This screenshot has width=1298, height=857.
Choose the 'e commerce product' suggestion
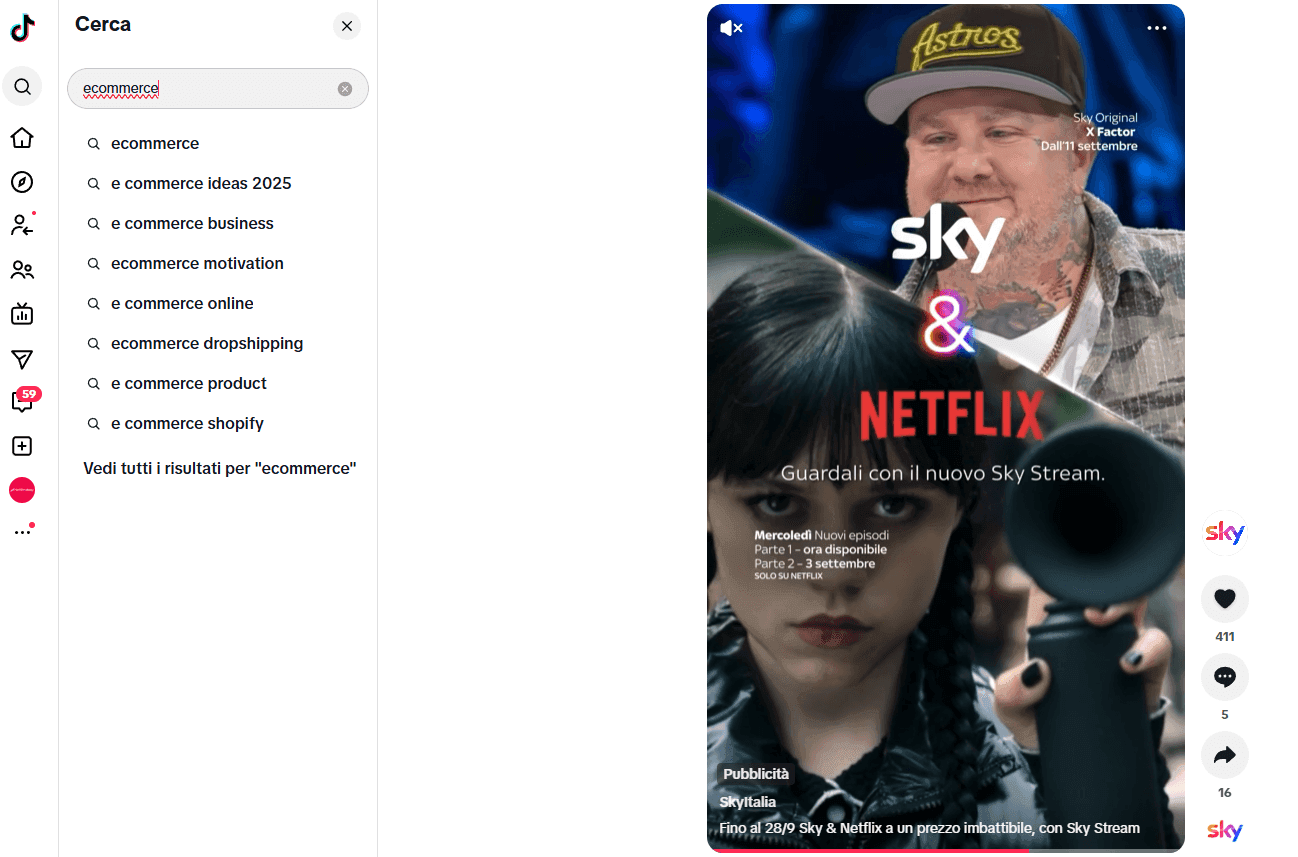point(218,384)
